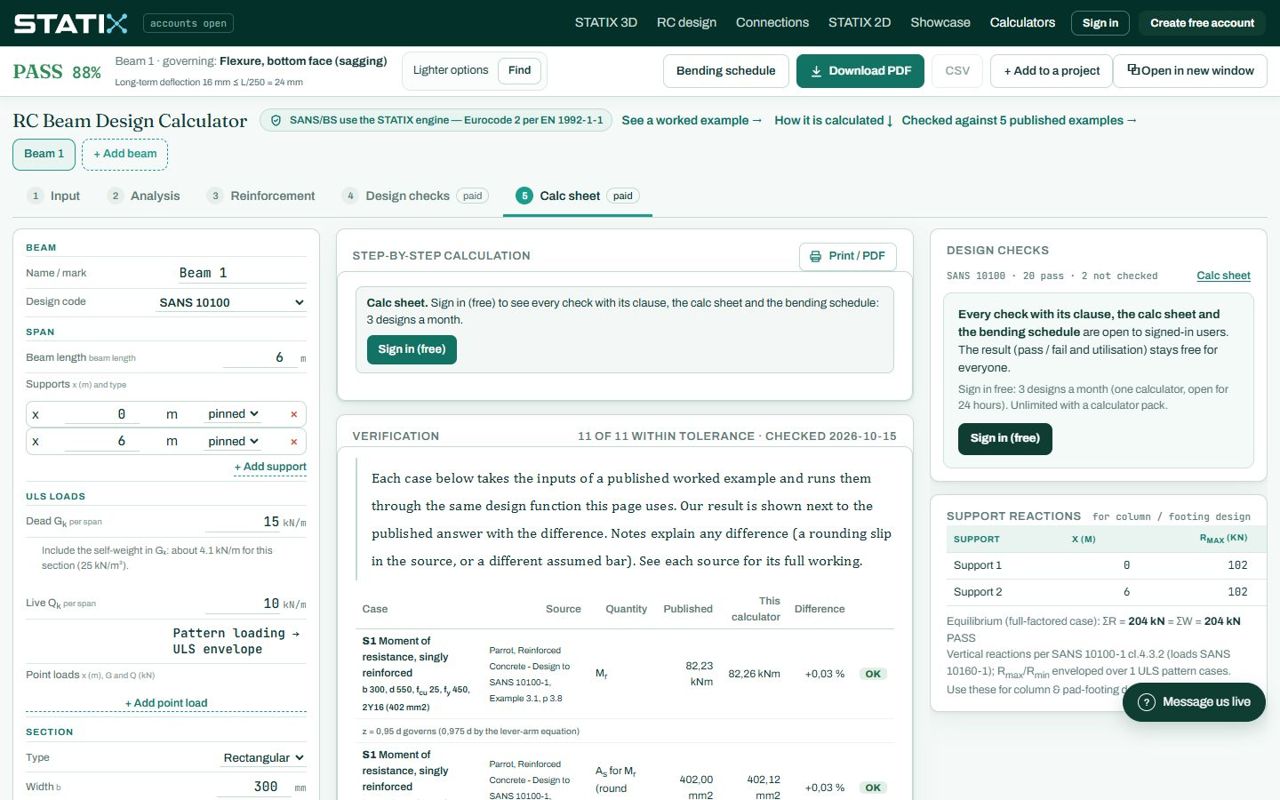
Task: Go to the Reinforcement tab
Action: [261, 196]
